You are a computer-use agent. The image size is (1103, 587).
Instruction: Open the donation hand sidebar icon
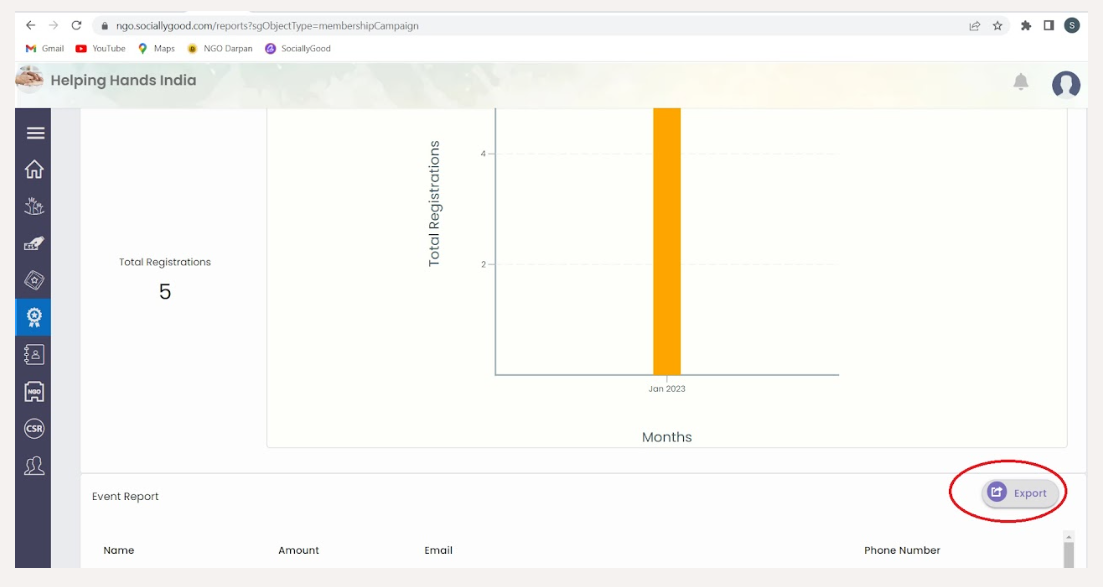pos(34,244)
